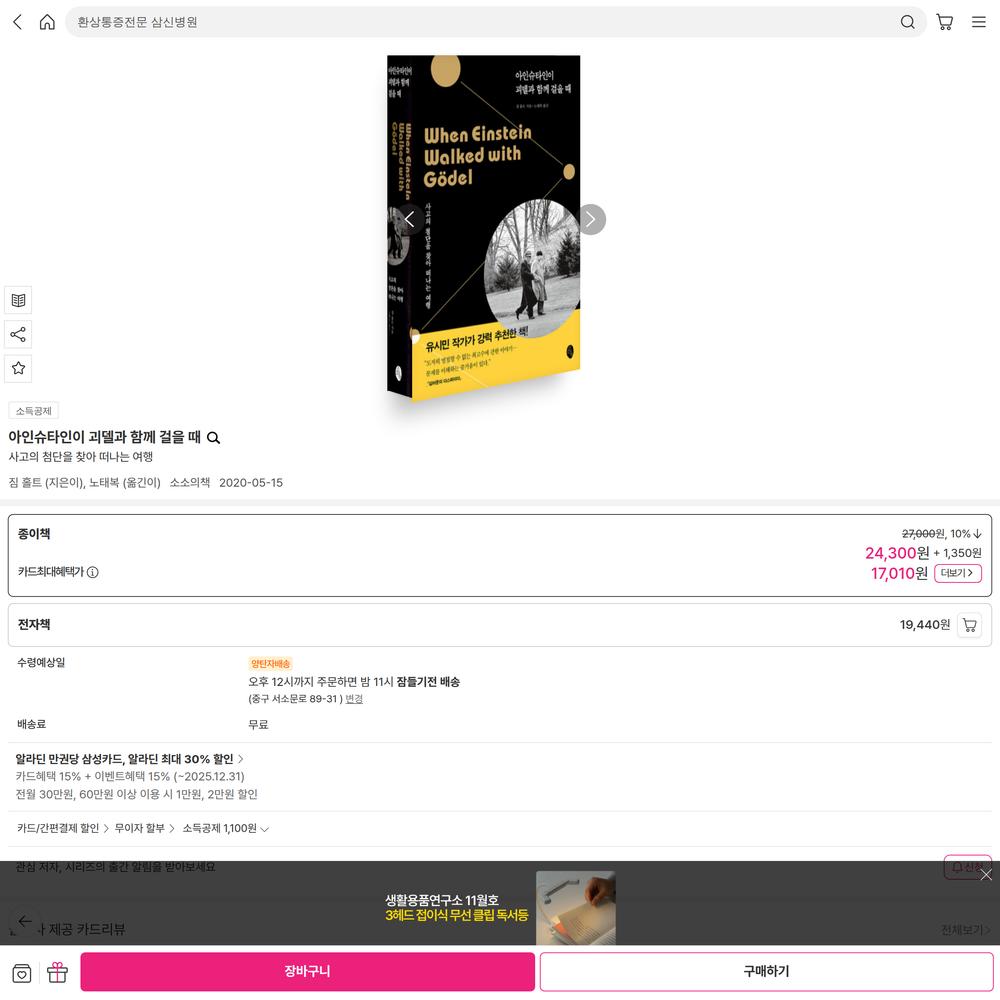Image resolution: width=1000 pixels, height=1000 pixels.
Task: Open the shopping cart in header
Action: pyautogui.click(x=945, y=22)
